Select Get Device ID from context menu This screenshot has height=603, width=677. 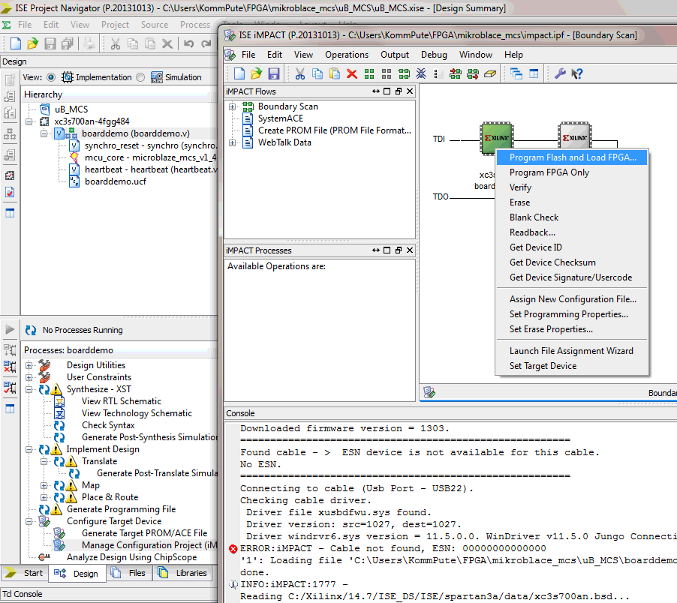[x=572, y=247]
